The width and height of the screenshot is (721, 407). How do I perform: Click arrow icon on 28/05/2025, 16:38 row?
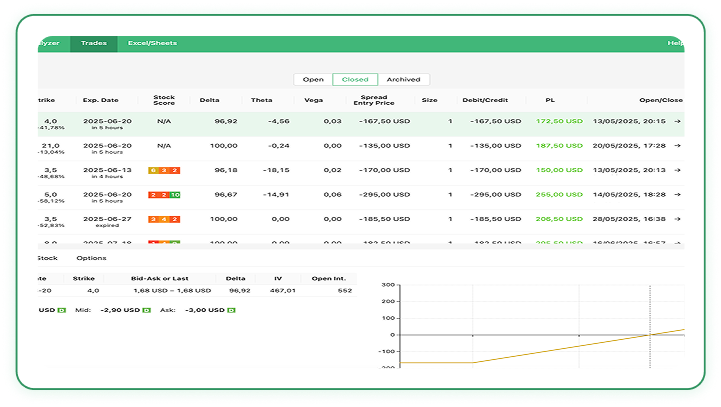click(x=677, y=219)
